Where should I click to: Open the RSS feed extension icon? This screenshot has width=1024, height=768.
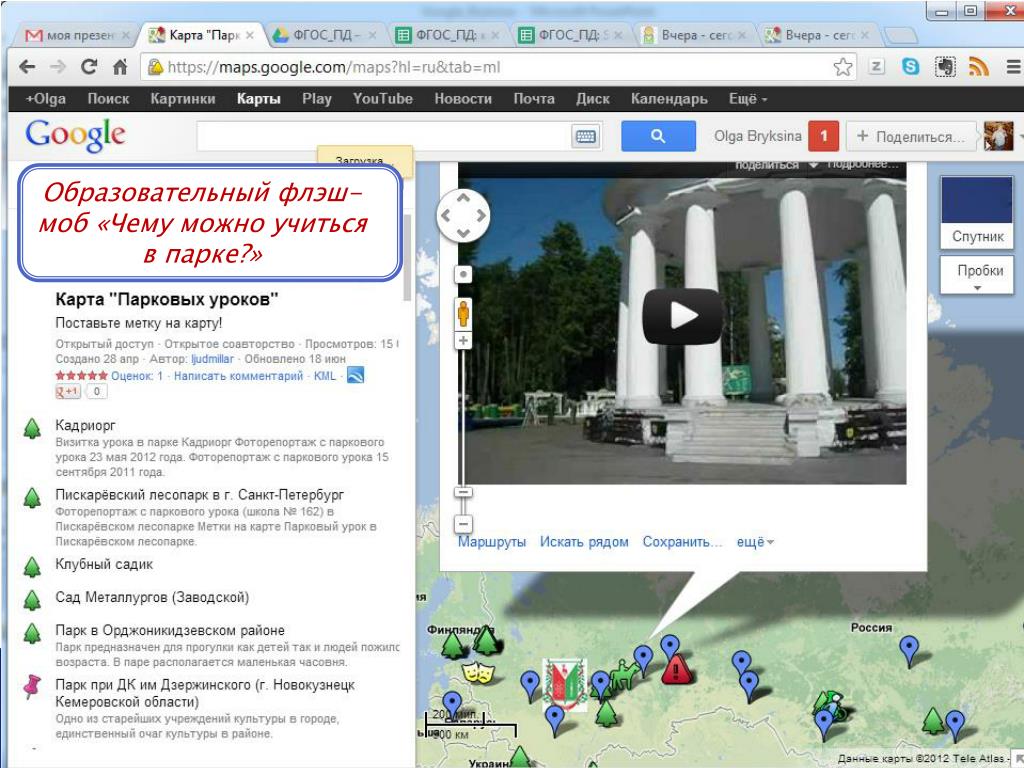tap(978, 66)
